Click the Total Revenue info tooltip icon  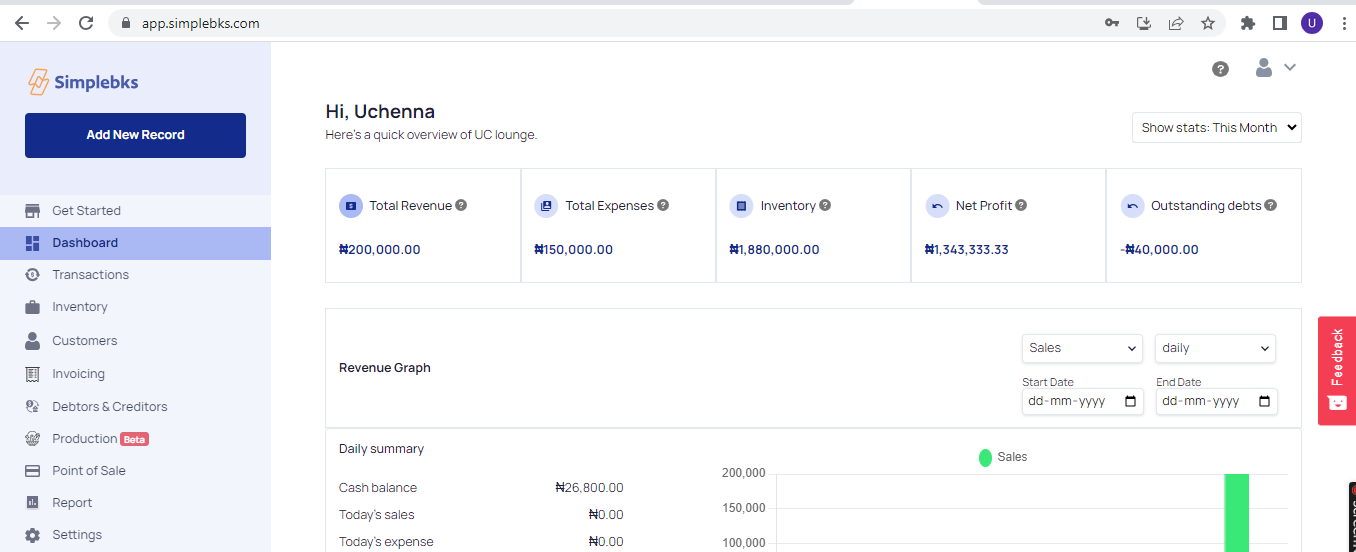[x=461, y=205]
